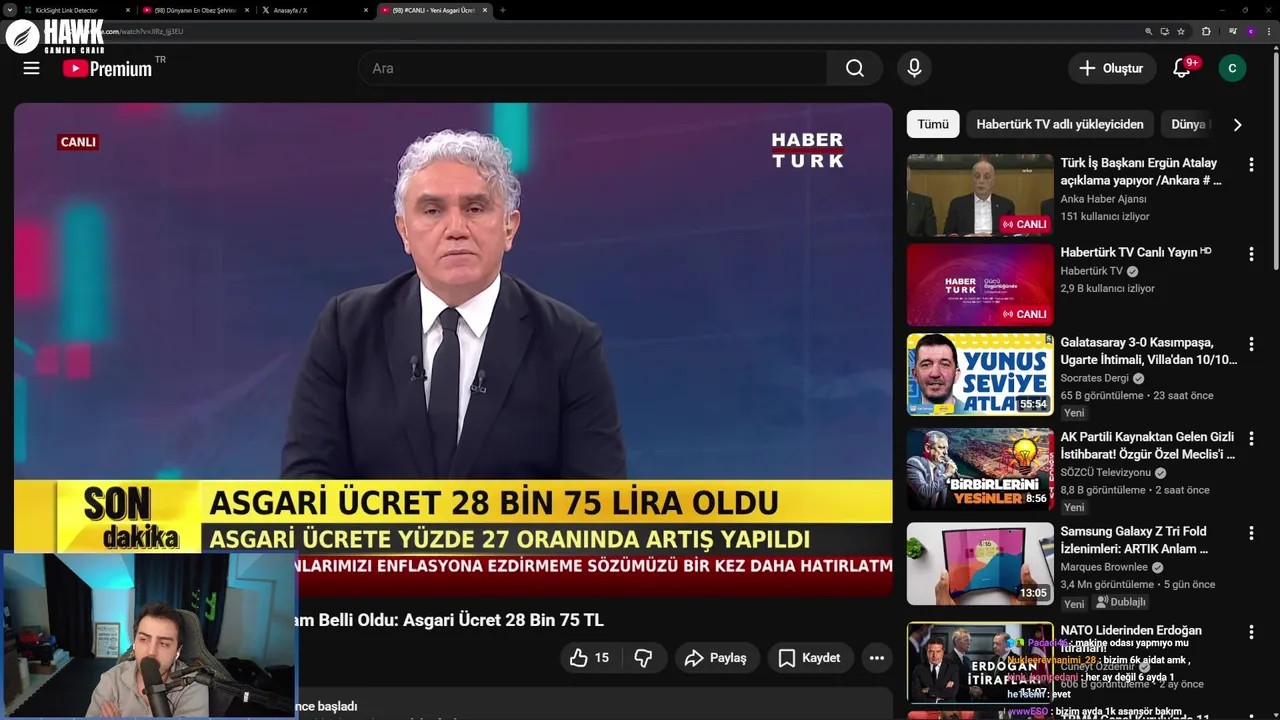The image size is (1280, 720).
Task: Open the Yunus Seviye Atladı thumbnail
Action: (980, 374)
